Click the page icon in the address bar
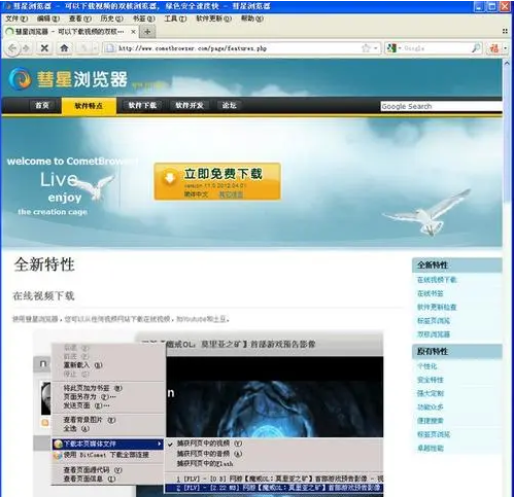514x497 pixels. click(x=110, y=48)
